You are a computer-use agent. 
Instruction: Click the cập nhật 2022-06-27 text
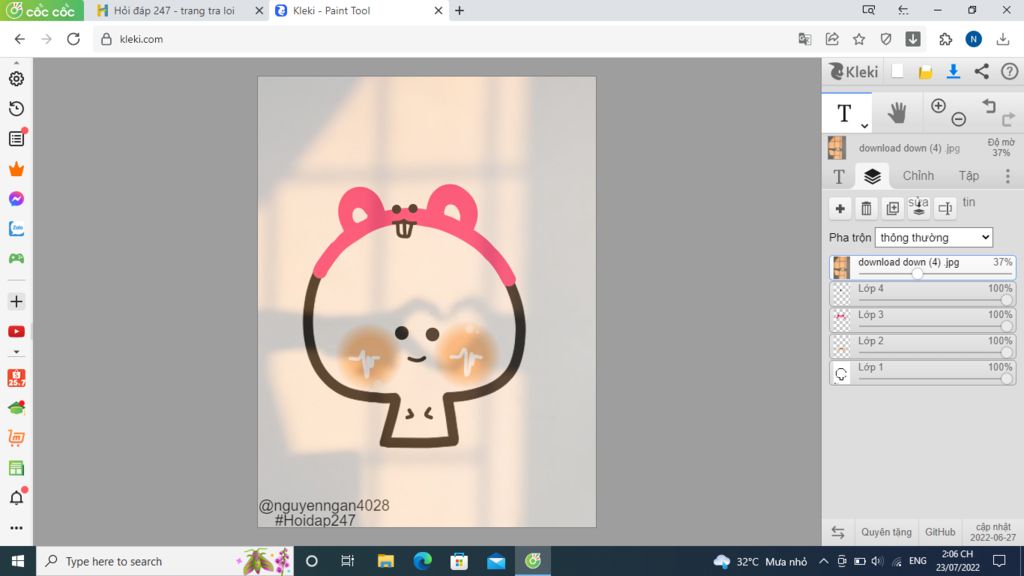coord(993,532)
